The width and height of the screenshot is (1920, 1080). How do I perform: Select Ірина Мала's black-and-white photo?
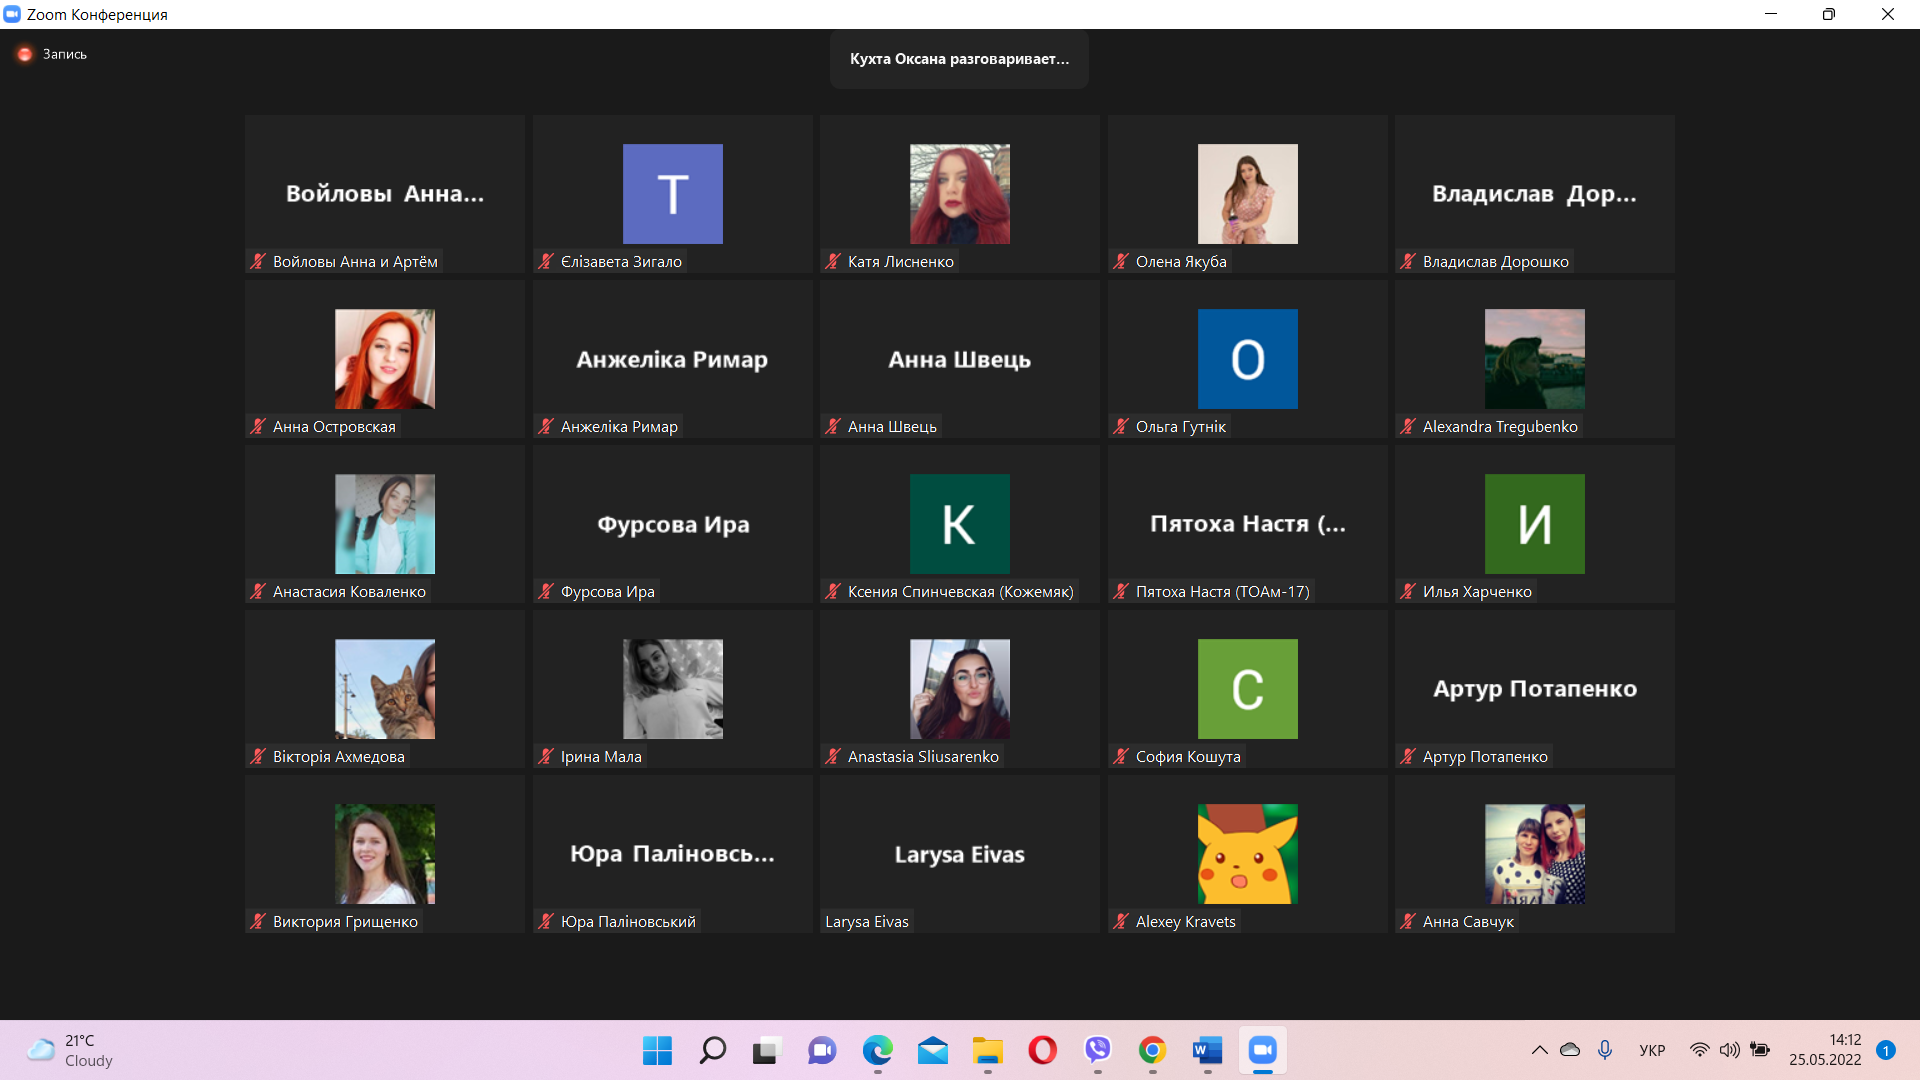point(672,689)
